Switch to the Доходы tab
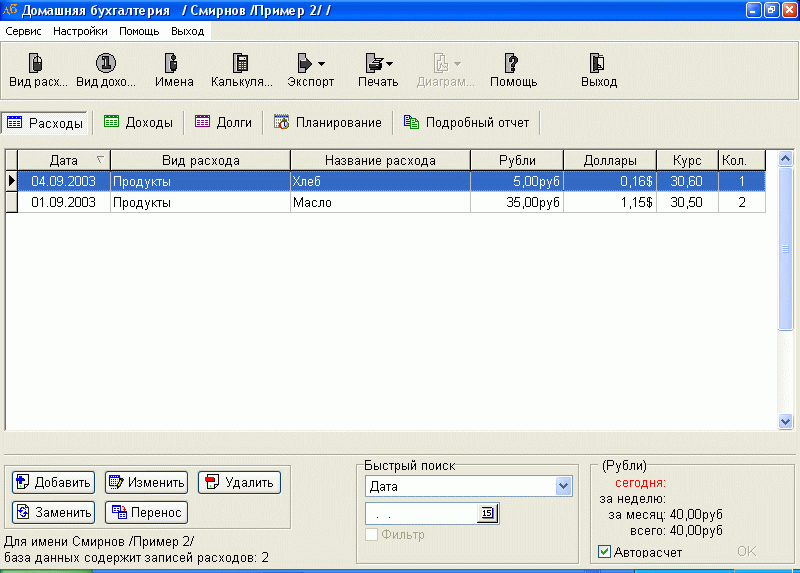The height and width of the screenshot is (573, 800). pos(139,122)
